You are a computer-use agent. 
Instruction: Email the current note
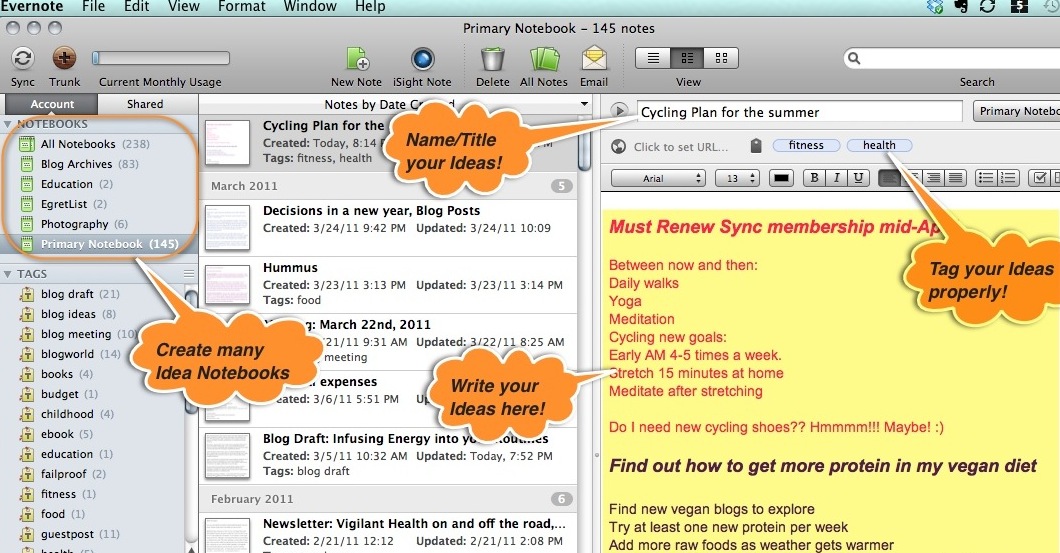(x=594, y=58)
